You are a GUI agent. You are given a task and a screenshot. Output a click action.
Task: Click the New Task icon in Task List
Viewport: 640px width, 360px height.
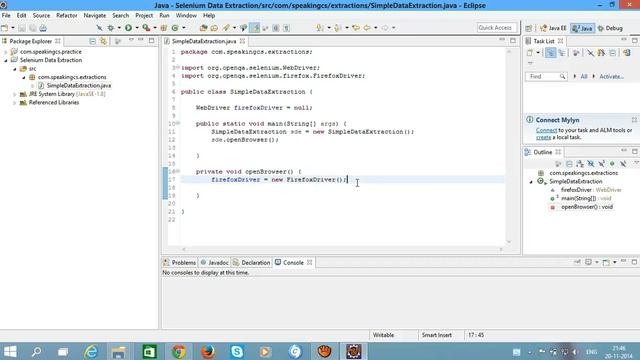click(x=530, y=53)
